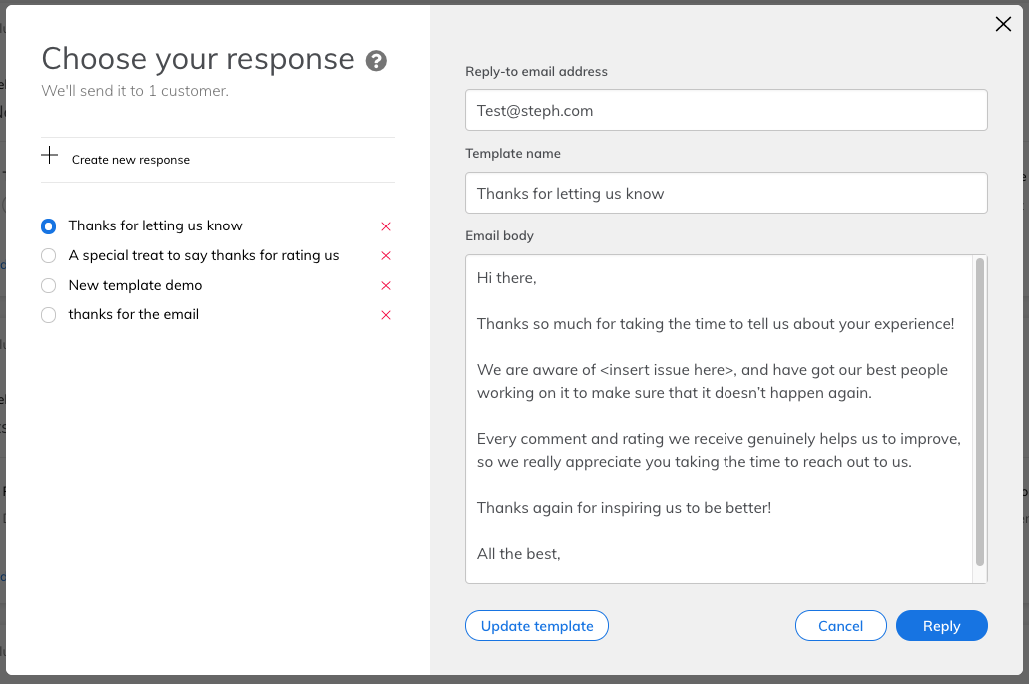The width and height of the screenshot is (1029, 684).
Task: Focus the Template name input field
Action: tap(726, 194)
